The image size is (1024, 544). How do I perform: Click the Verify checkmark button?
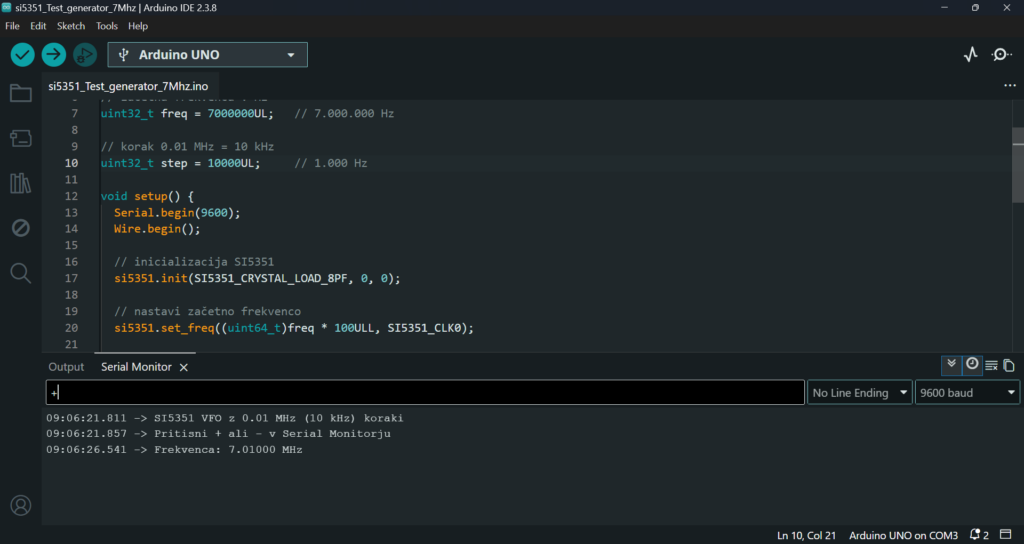click(x=22, y=55)
